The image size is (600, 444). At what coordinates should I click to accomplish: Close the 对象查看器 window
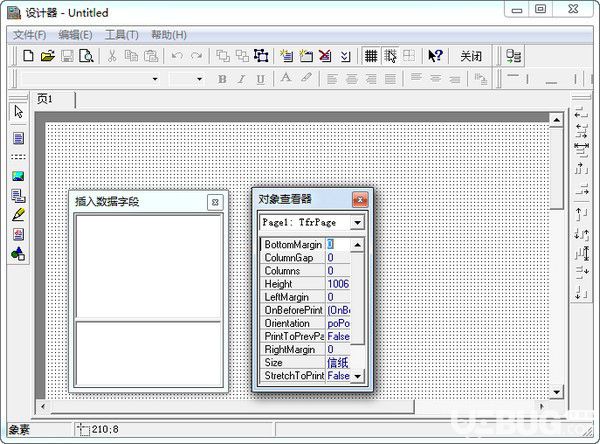click(360, 199)
